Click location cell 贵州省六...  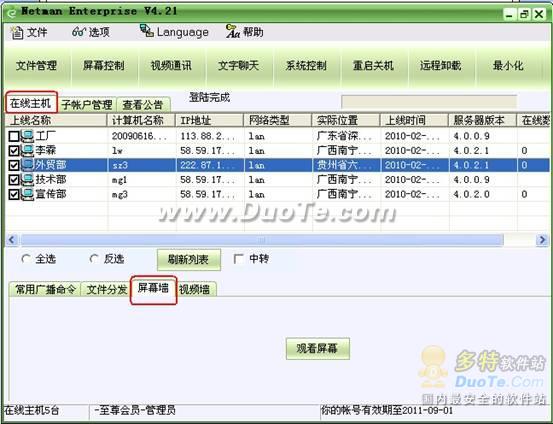coord(344,165)
